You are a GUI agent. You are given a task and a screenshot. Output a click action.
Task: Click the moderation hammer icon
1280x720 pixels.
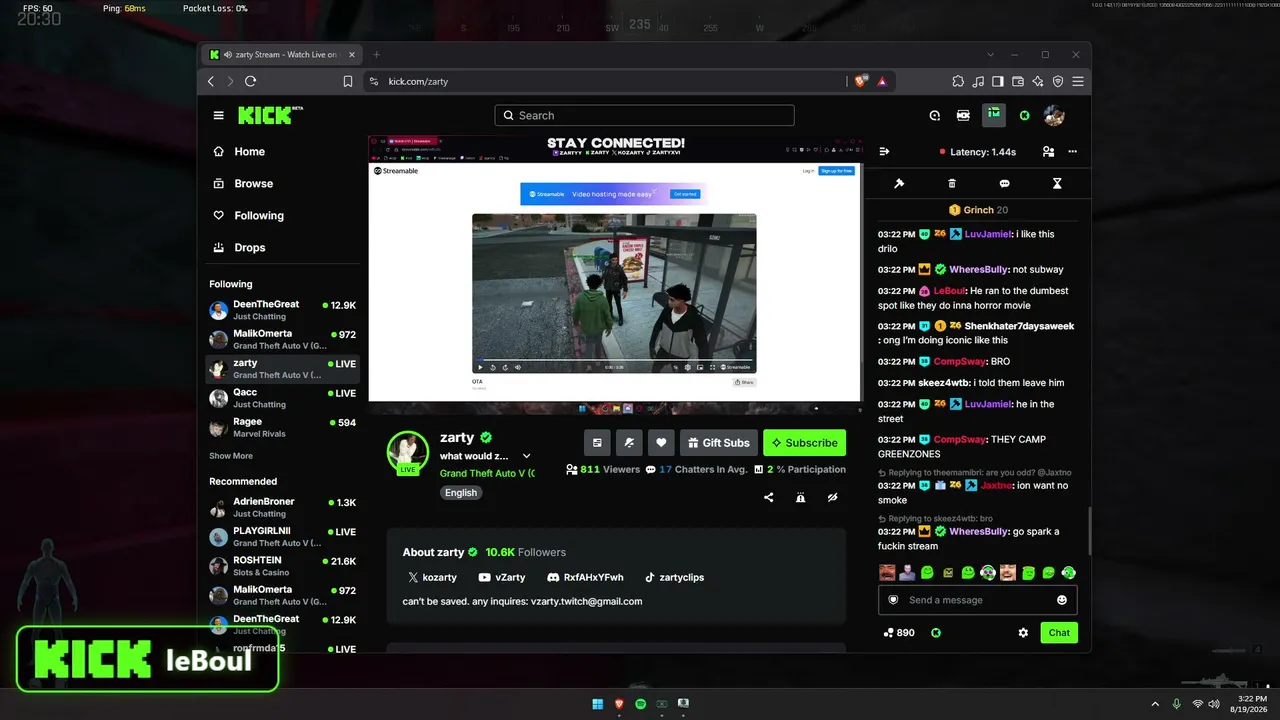899,184
